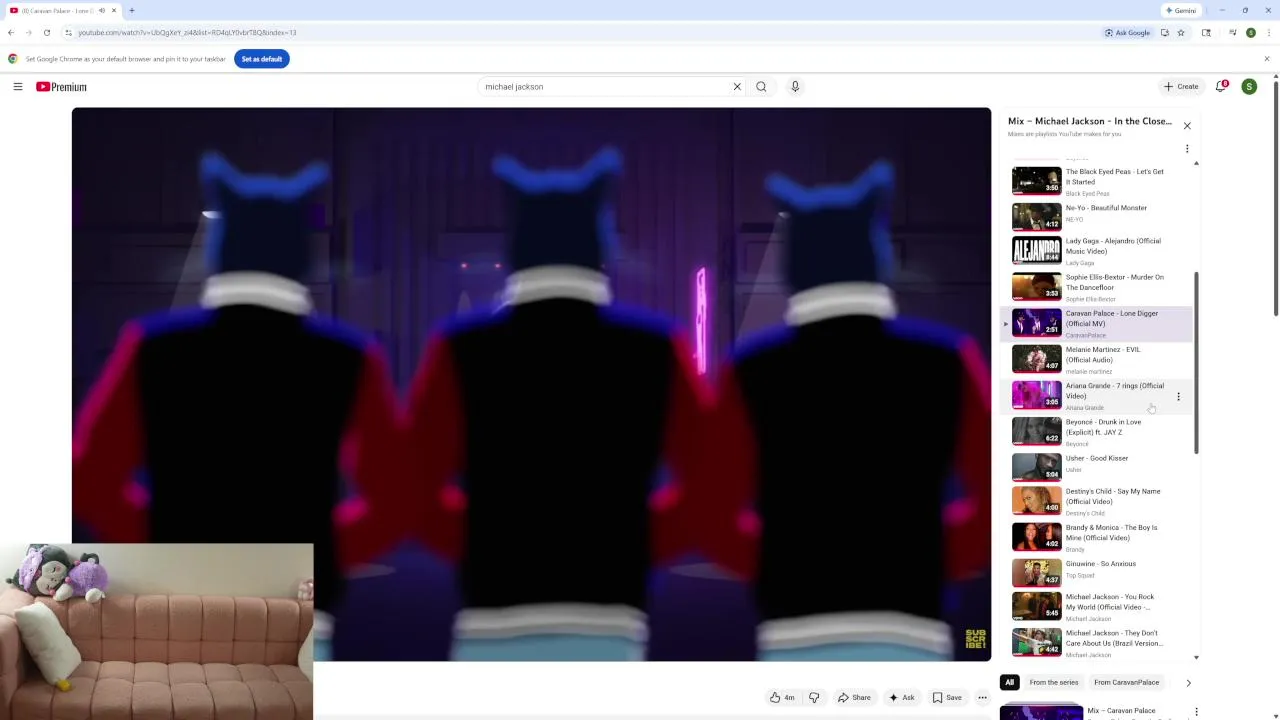Open Gemini in Chrome
Viewport: 1280px width, 720px height.
[x=1182, y=11]
